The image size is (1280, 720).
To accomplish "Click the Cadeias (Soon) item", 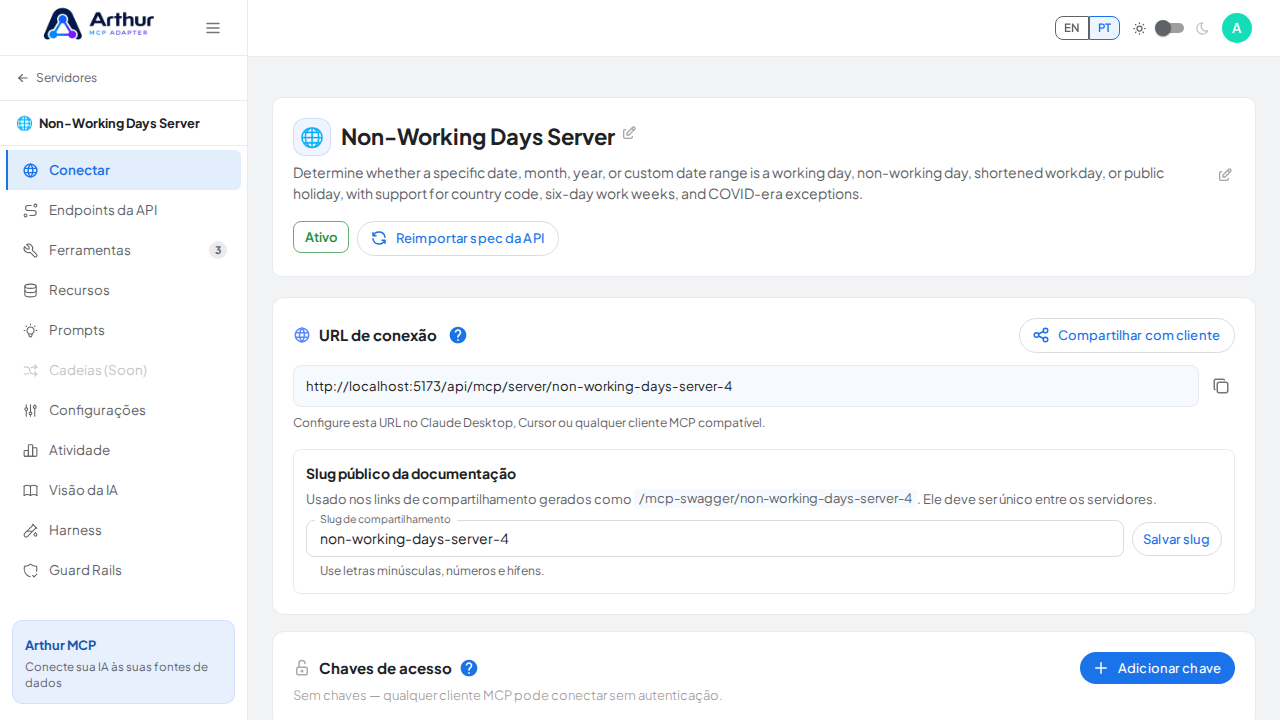I will coord(123,370).
